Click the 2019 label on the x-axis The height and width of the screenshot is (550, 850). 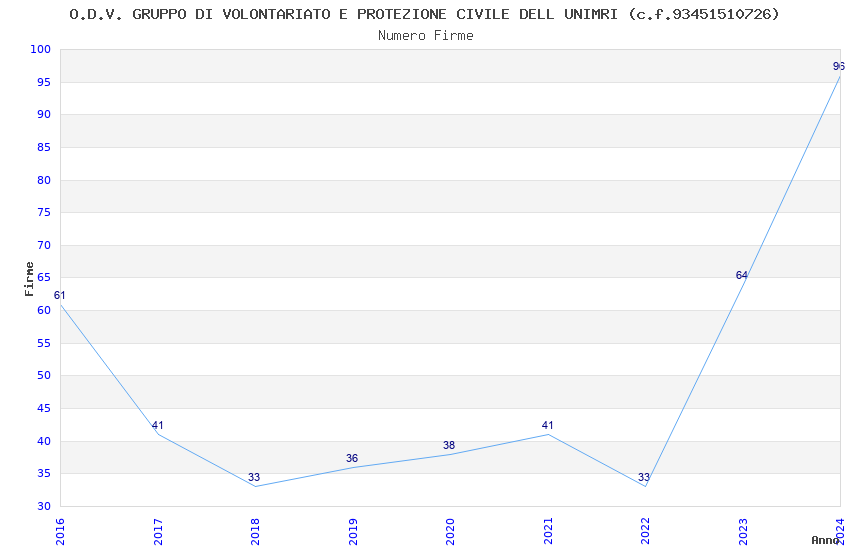353,530
